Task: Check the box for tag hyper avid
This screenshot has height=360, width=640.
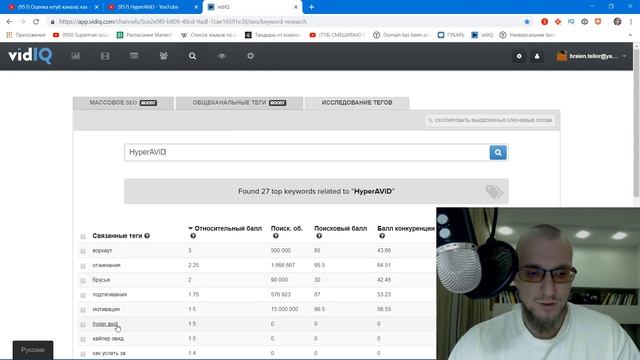Action: [x=83, y=324]
